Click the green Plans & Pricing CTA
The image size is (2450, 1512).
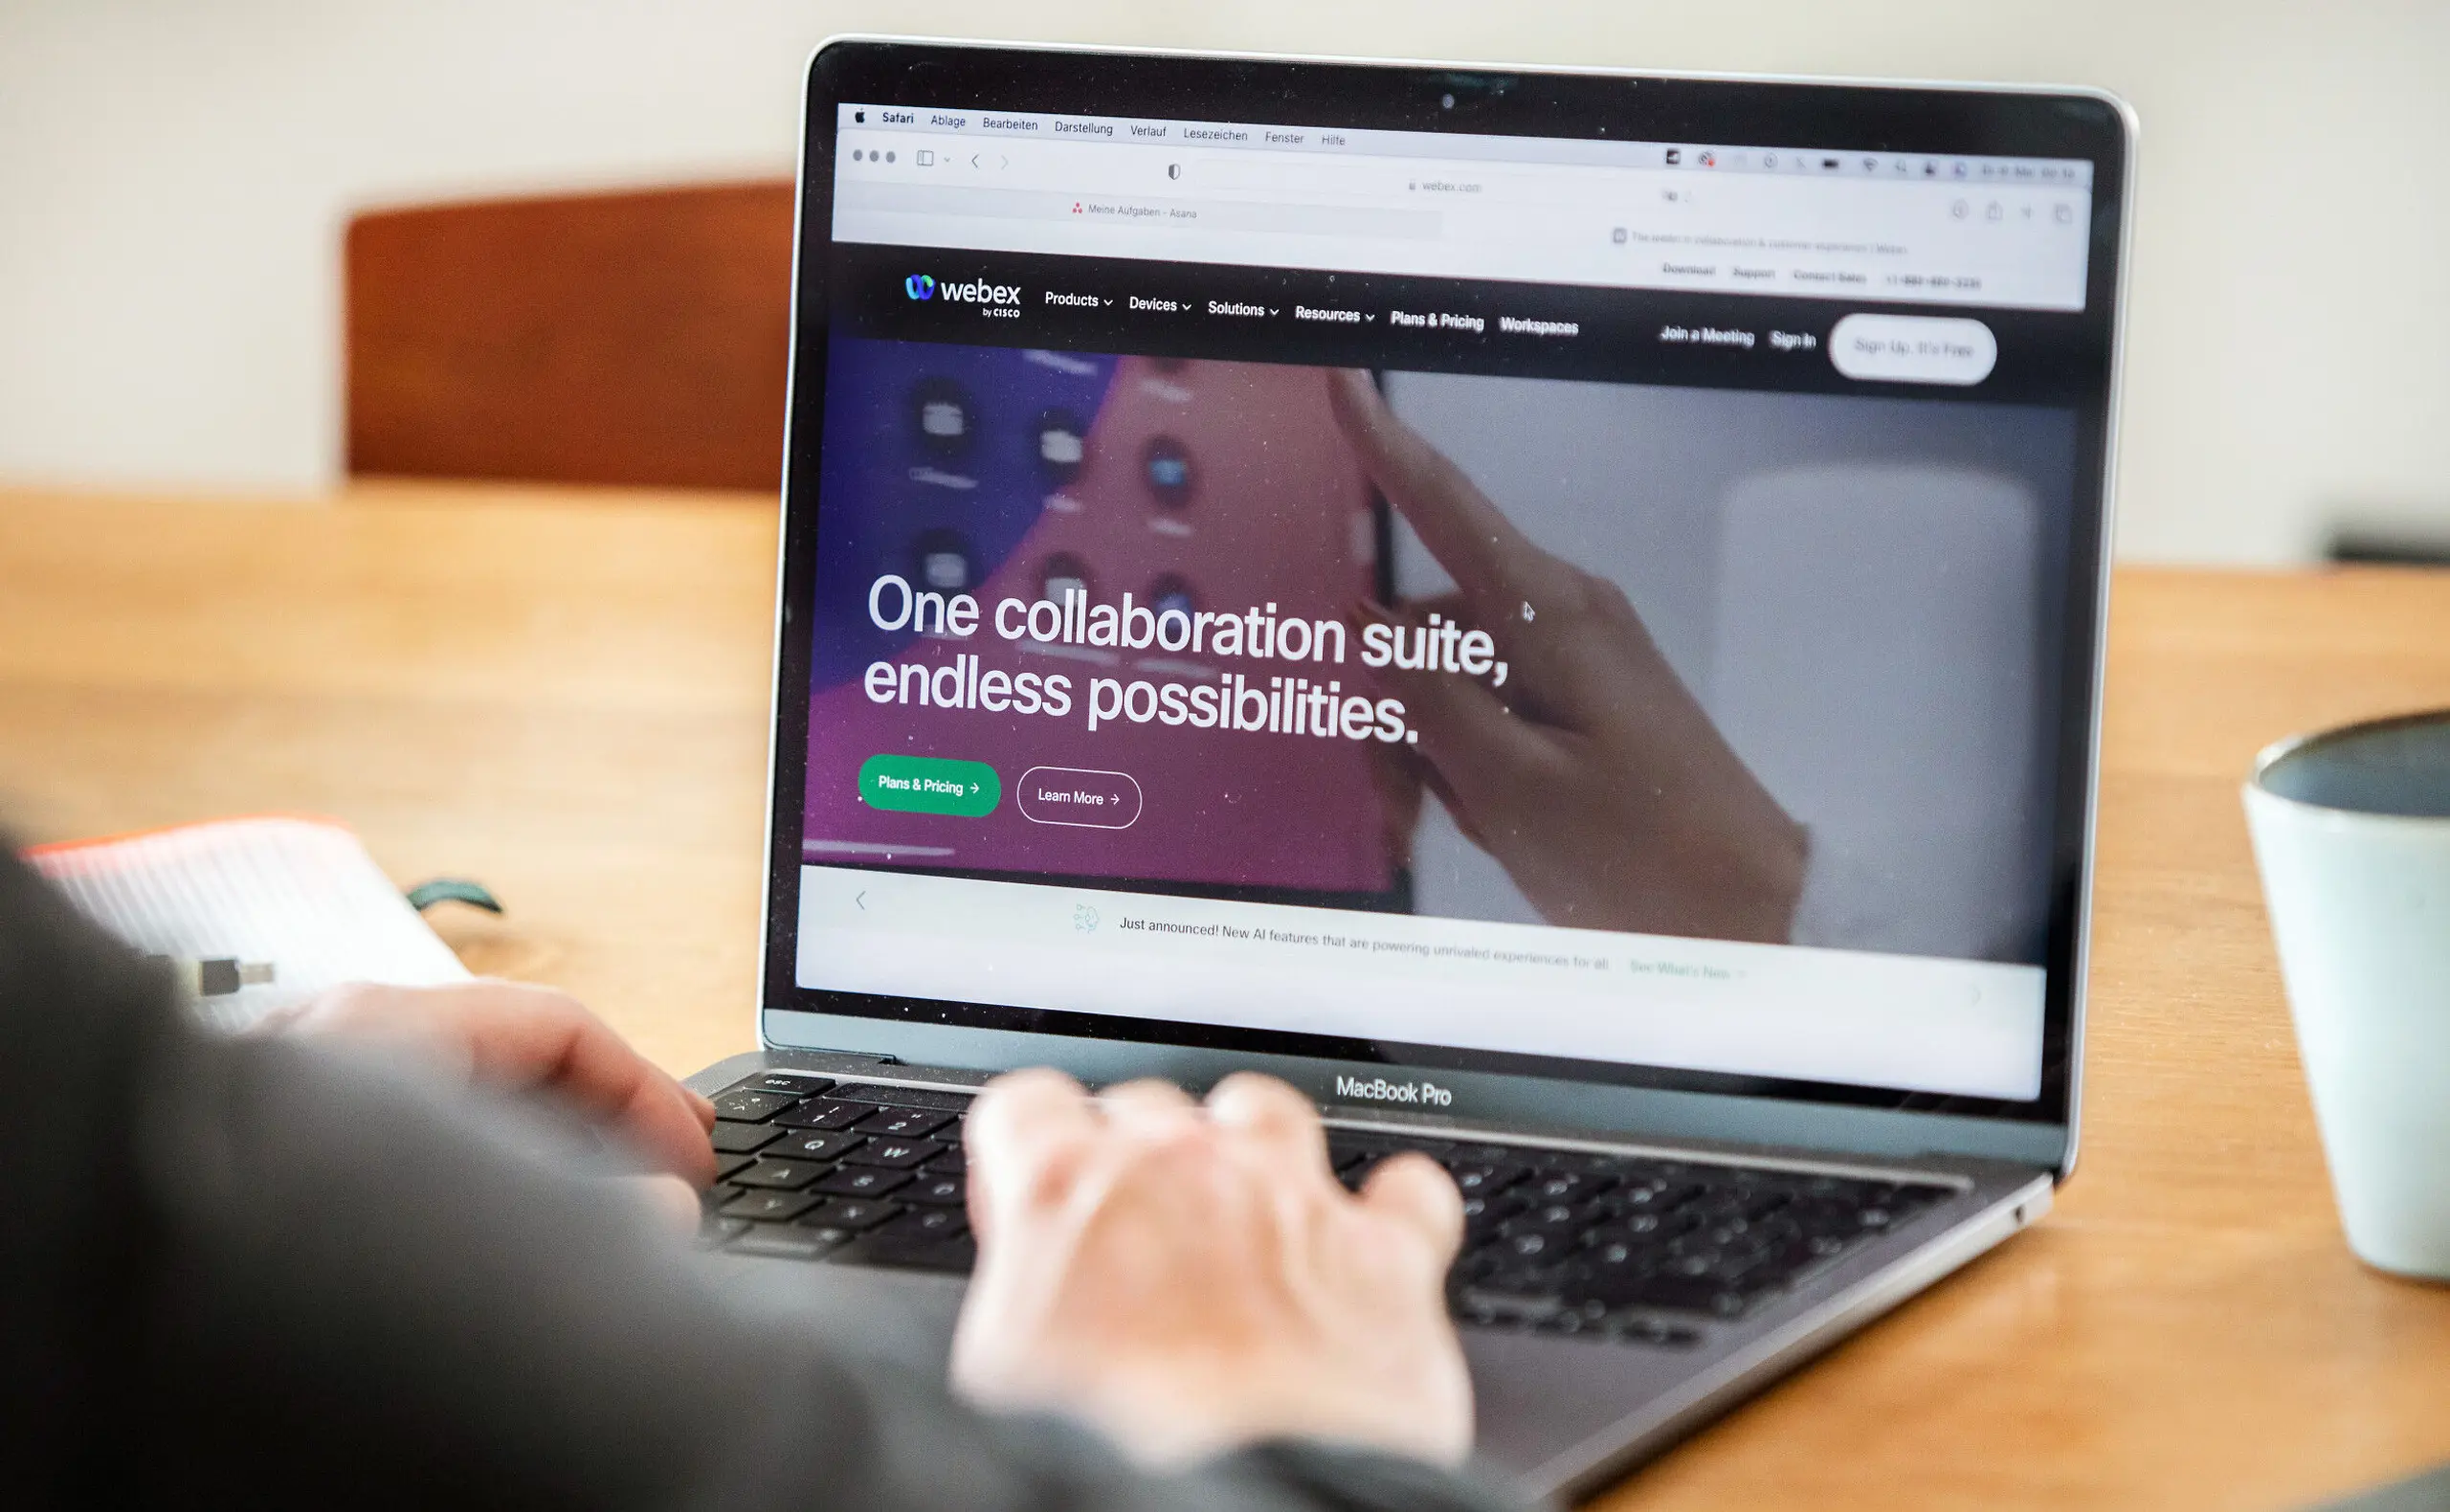click(x=927, y=784)
